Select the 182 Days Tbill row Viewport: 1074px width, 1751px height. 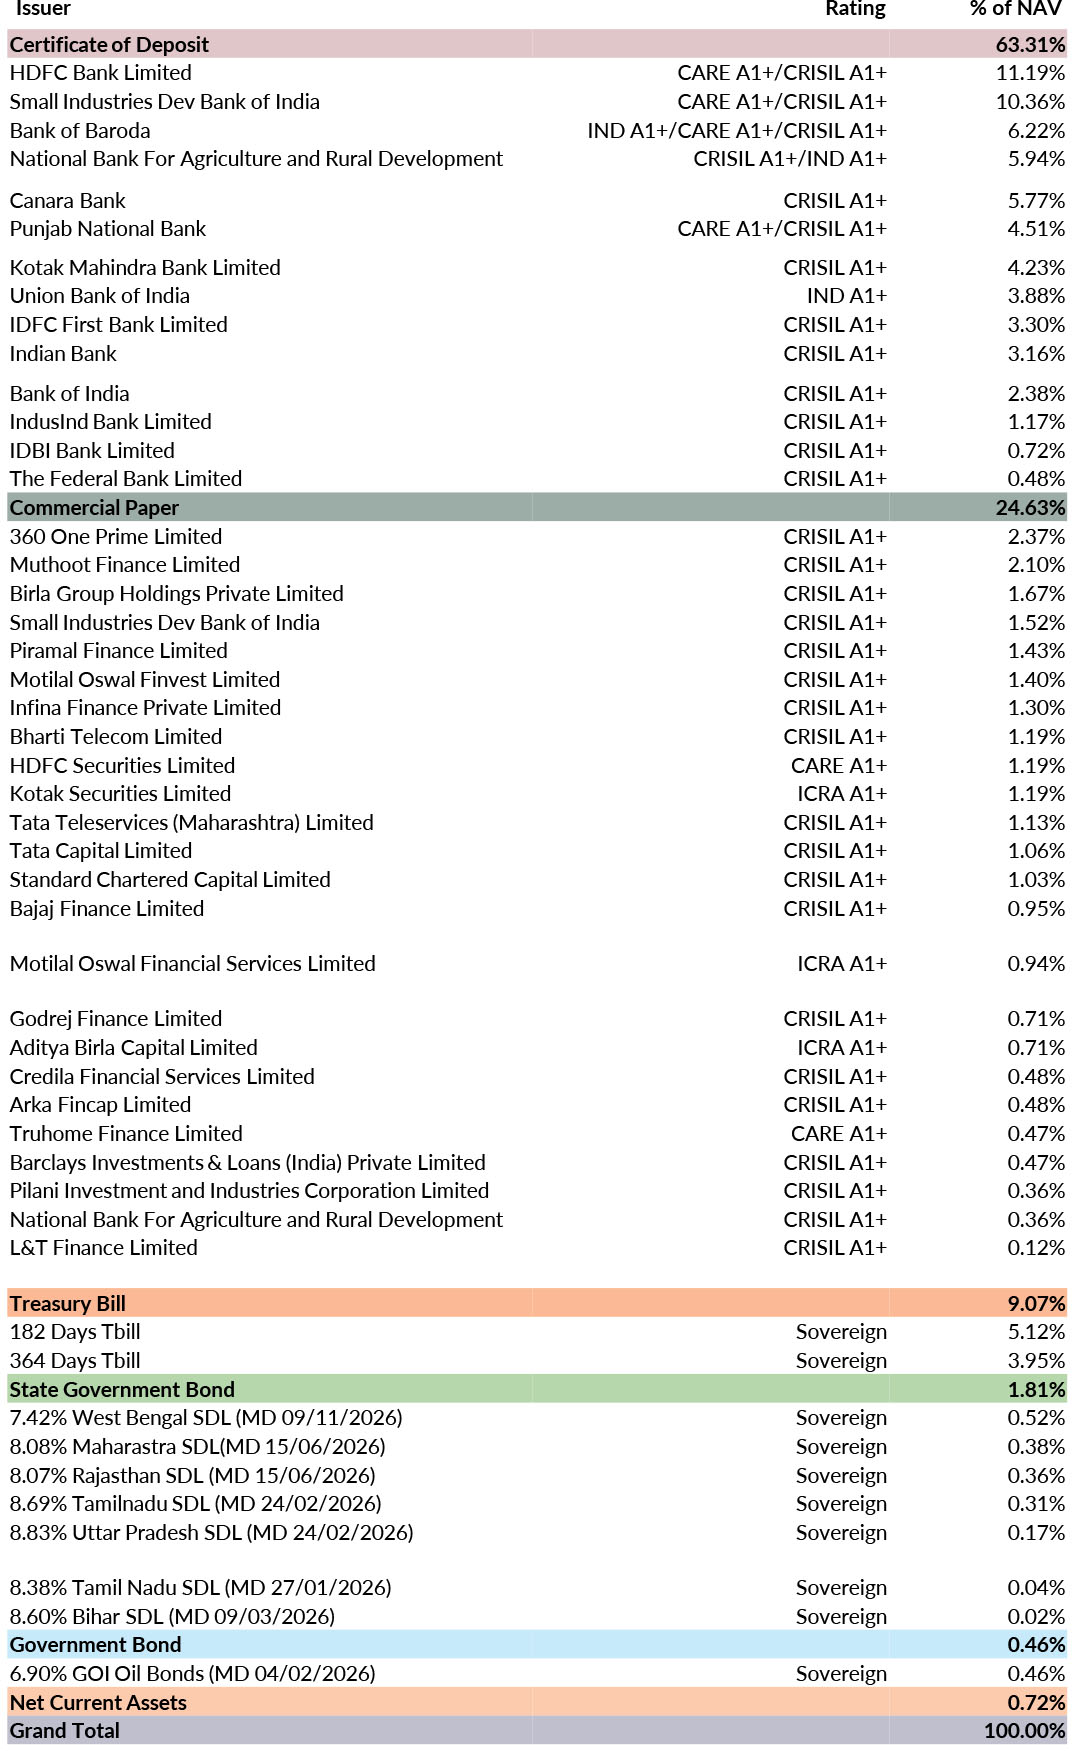point(75,1332)
